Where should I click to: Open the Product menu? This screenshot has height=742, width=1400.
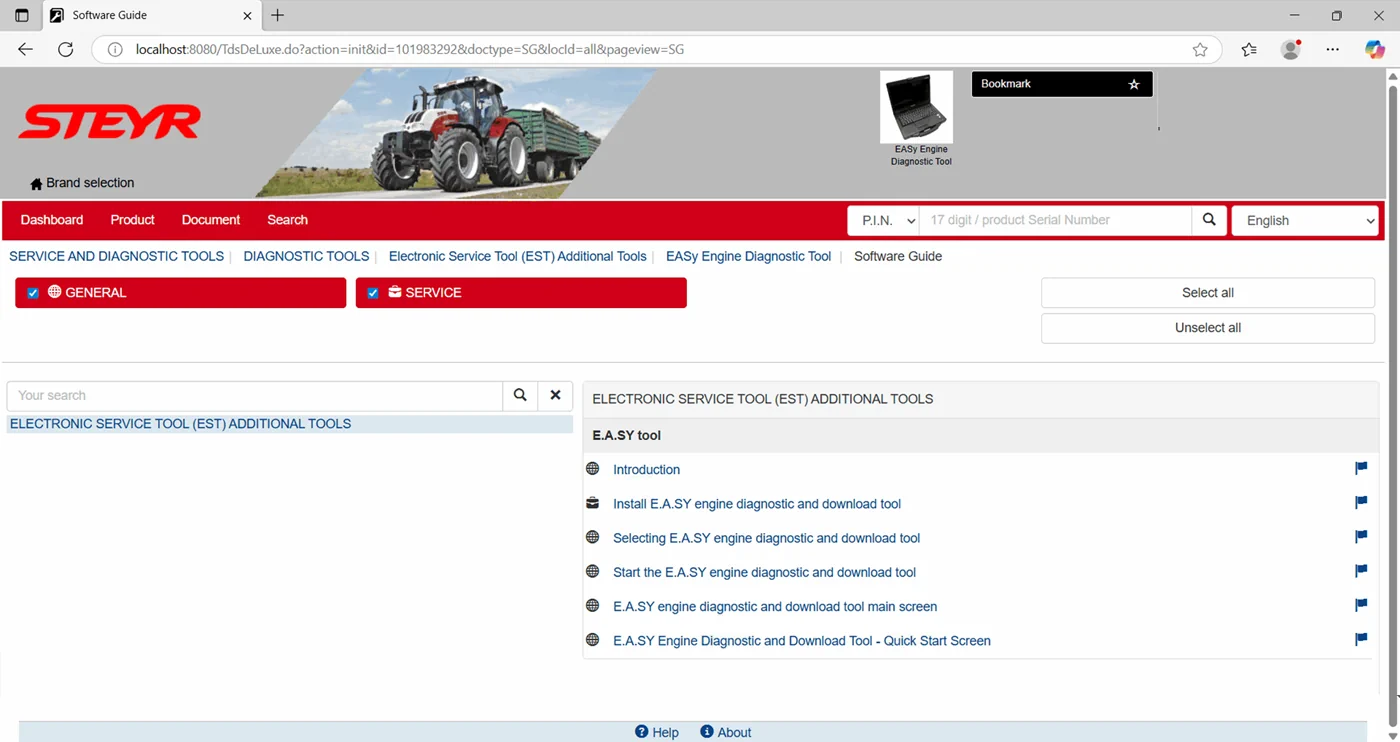click(x=132, y=220)
